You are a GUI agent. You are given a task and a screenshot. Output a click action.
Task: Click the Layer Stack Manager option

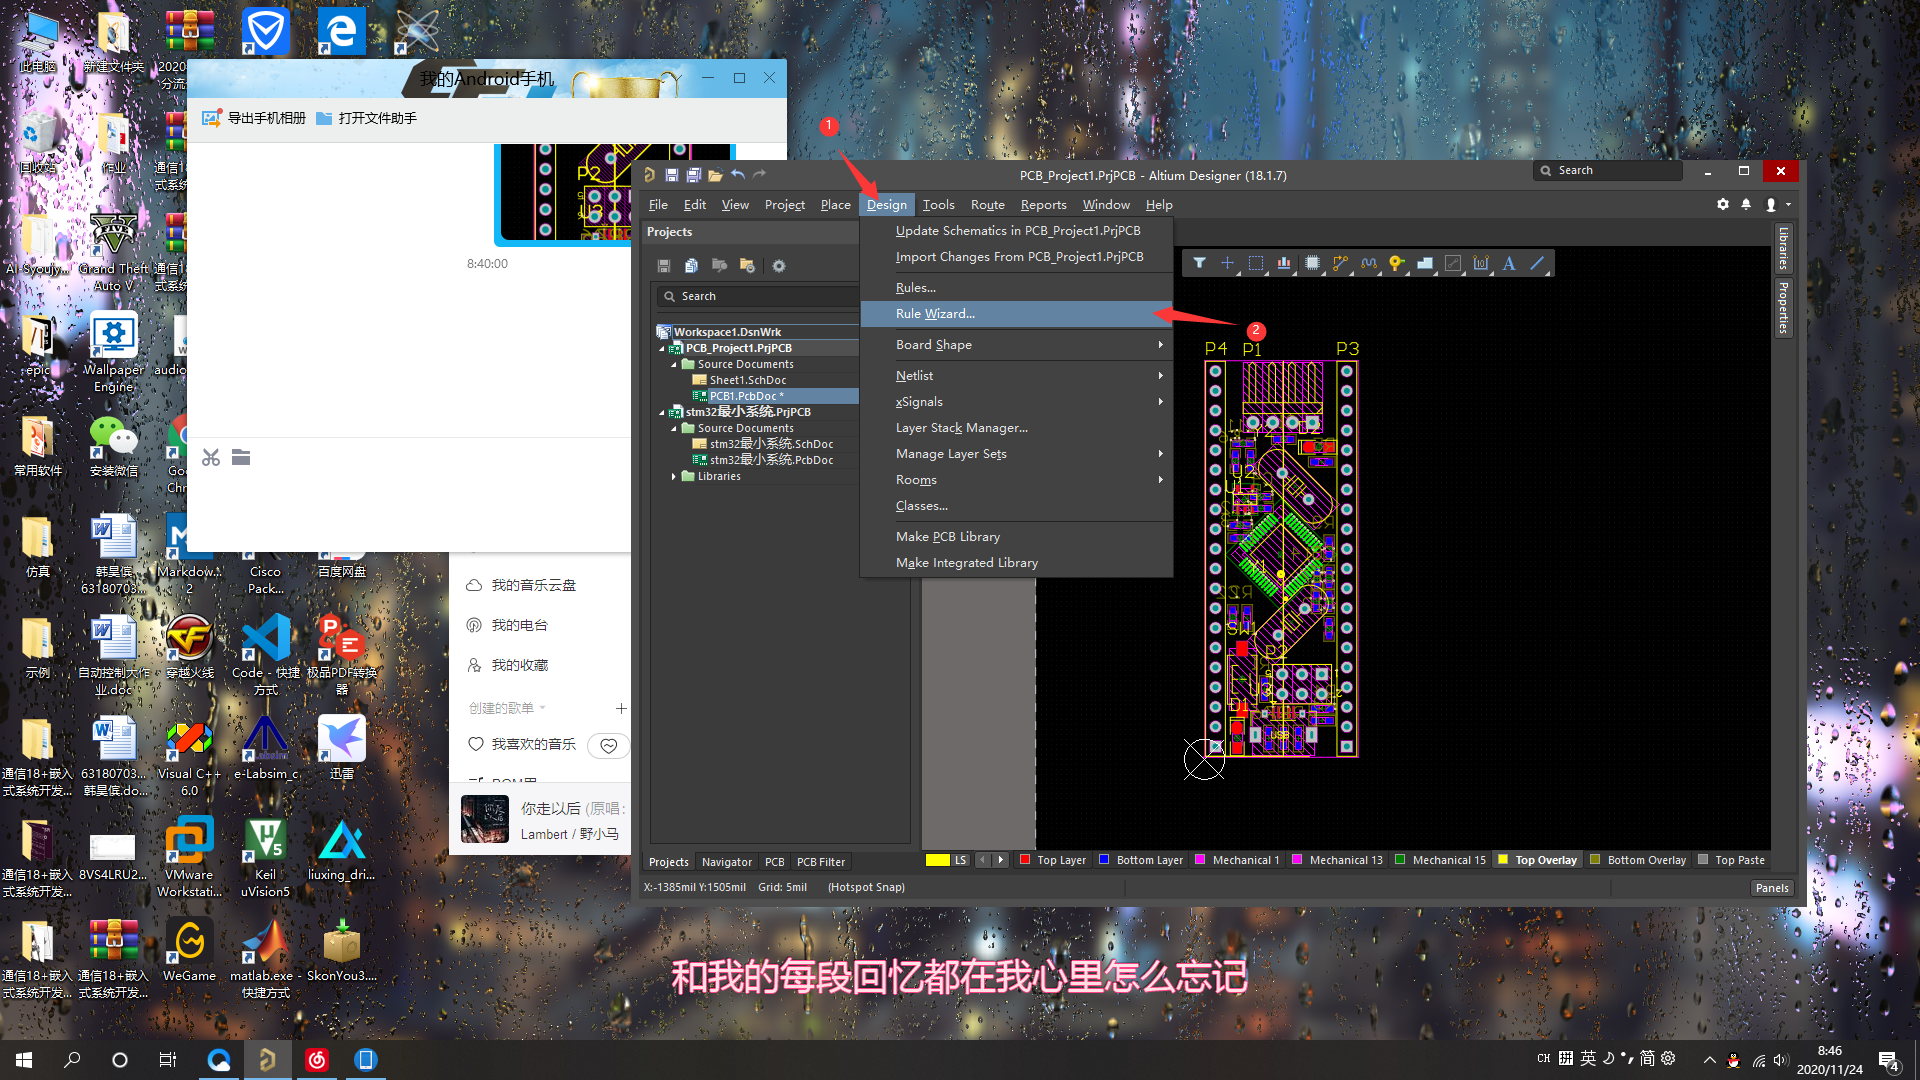click(960, 427)
